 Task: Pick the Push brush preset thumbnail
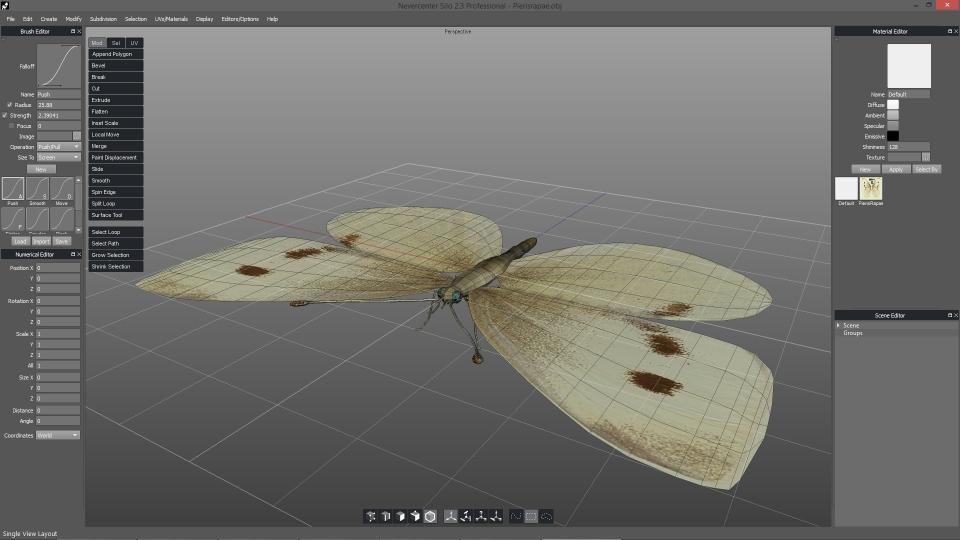[13, 189]
